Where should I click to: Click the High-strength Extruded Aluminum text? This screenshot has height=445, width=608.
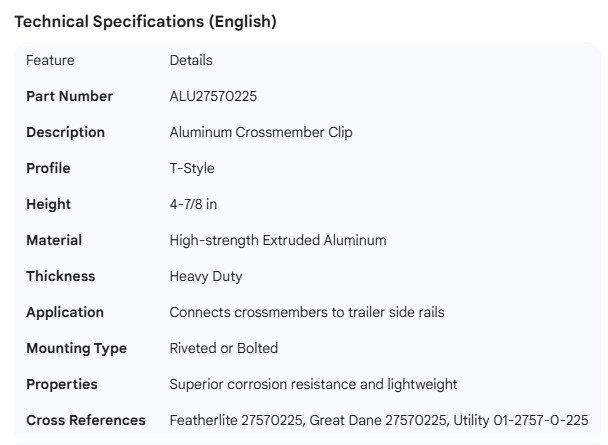278,240
